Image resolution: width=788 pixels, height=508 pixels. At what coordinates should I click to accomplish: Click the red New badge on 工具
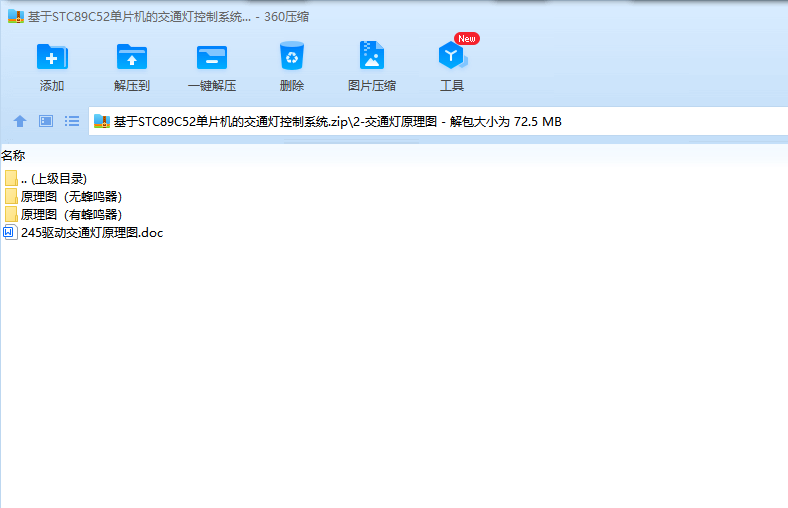tap(467, 39)
